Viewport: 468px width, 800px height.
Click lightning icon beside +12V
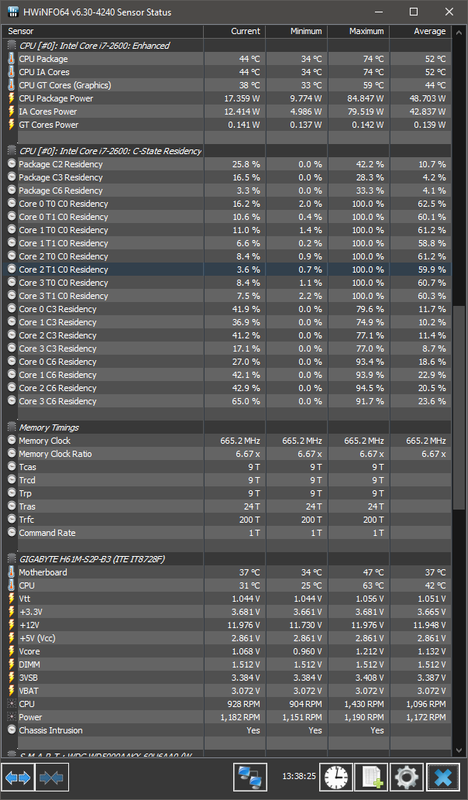pyautogui.click(x=11, y=625)
